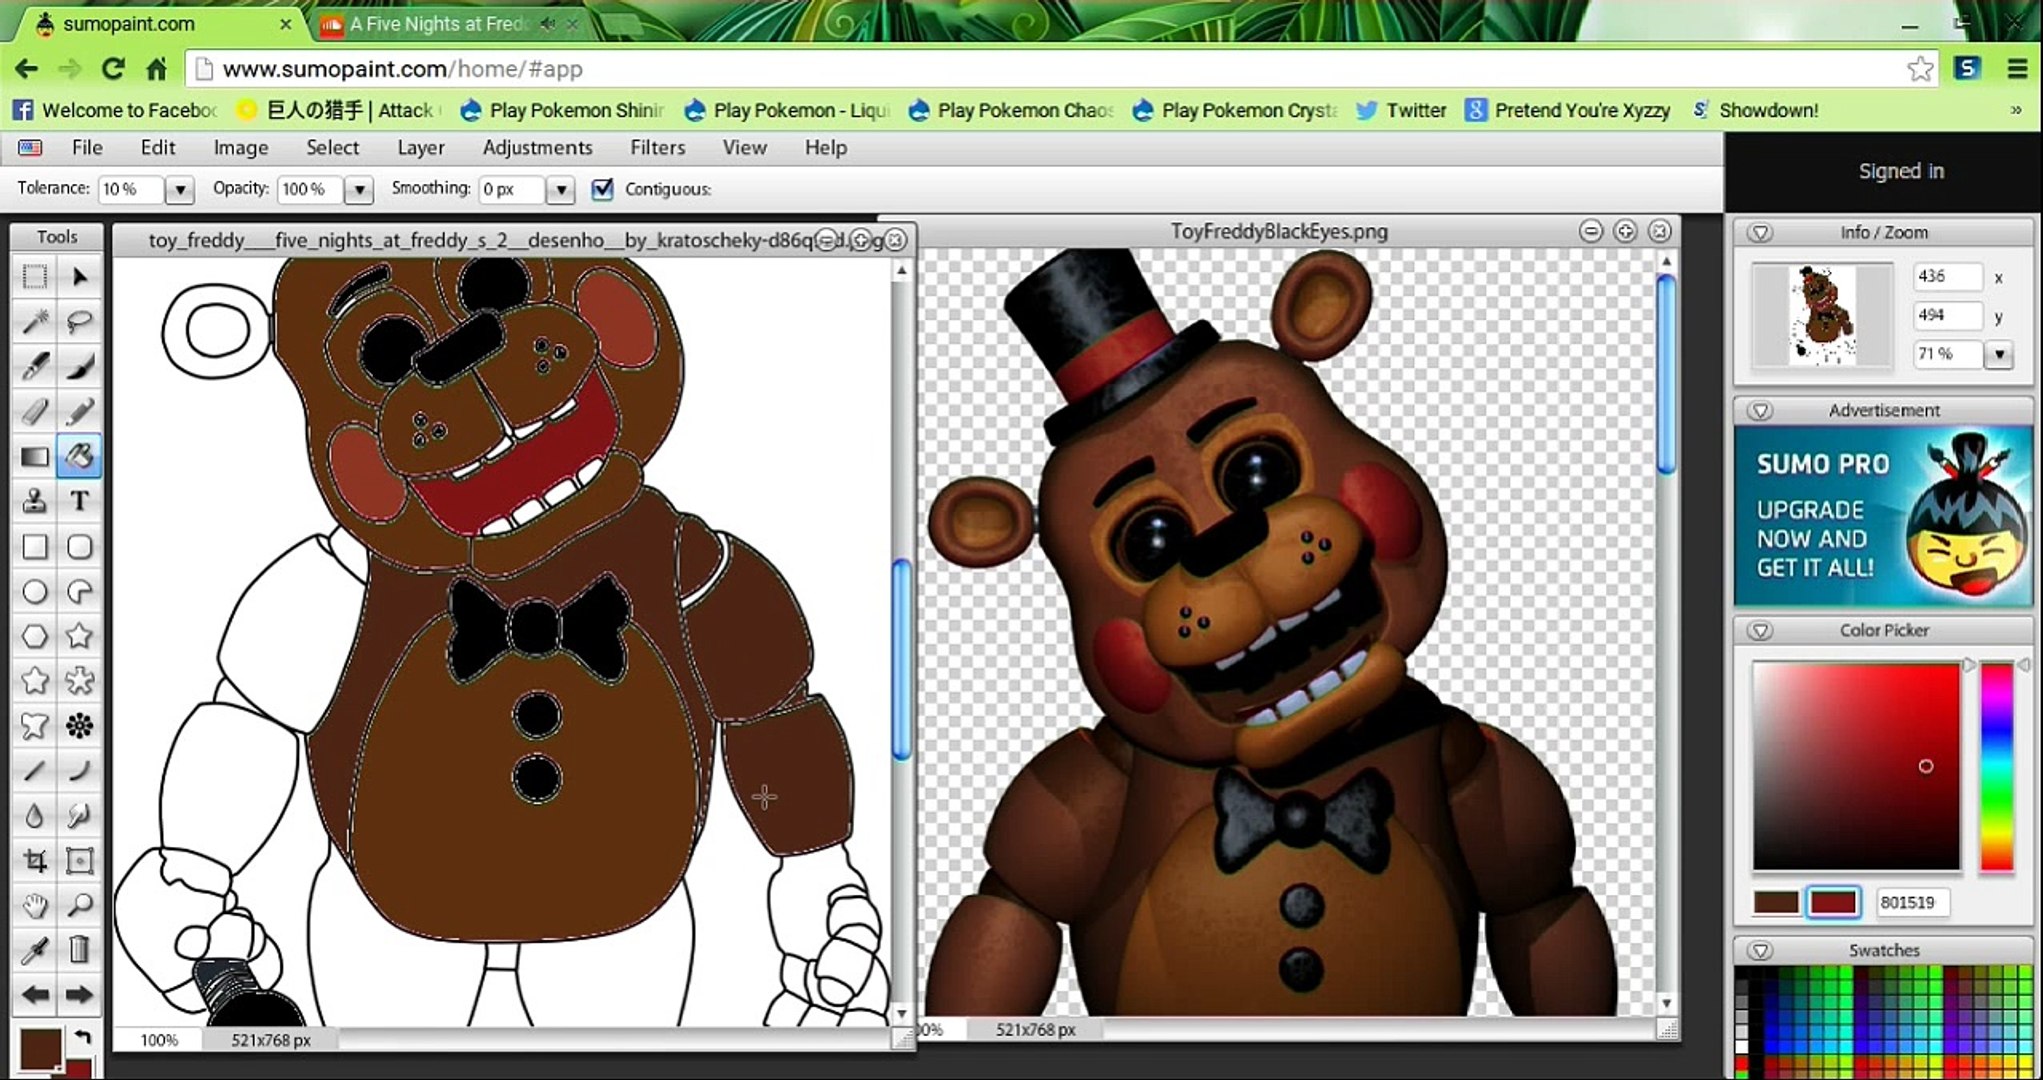Screen dimensions: 2043x1080
Task: Select the Clone Stamp tool
Action: click(35, 501)
